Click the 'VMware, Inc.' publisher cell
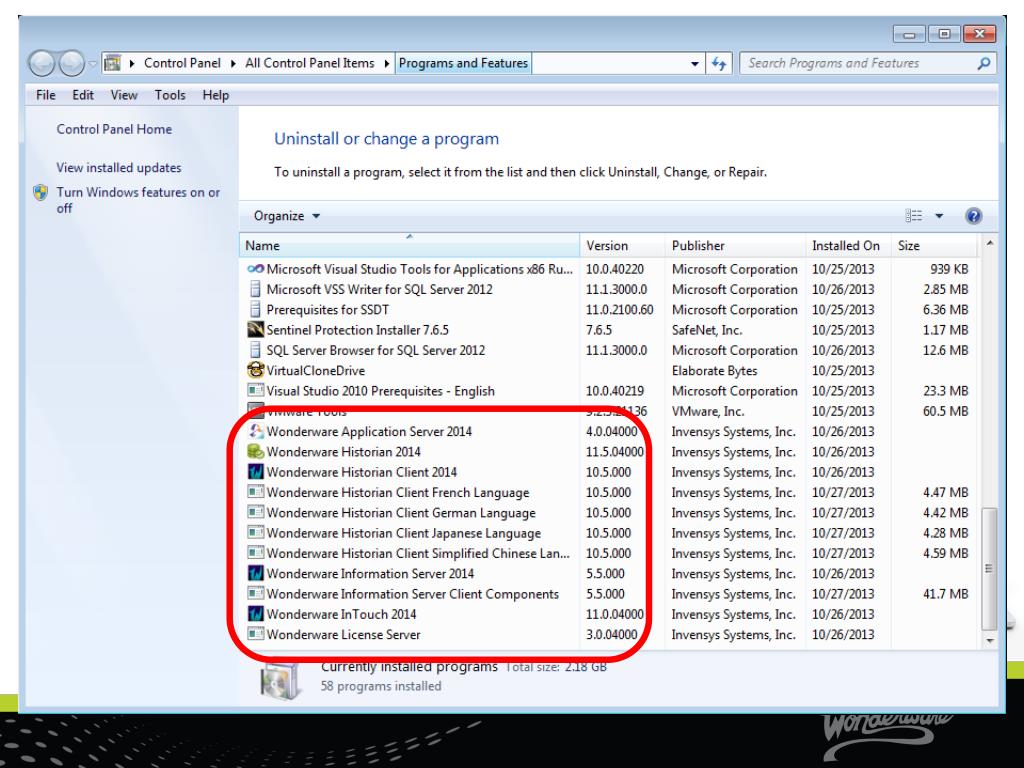1024x768 pixels. 708,411
